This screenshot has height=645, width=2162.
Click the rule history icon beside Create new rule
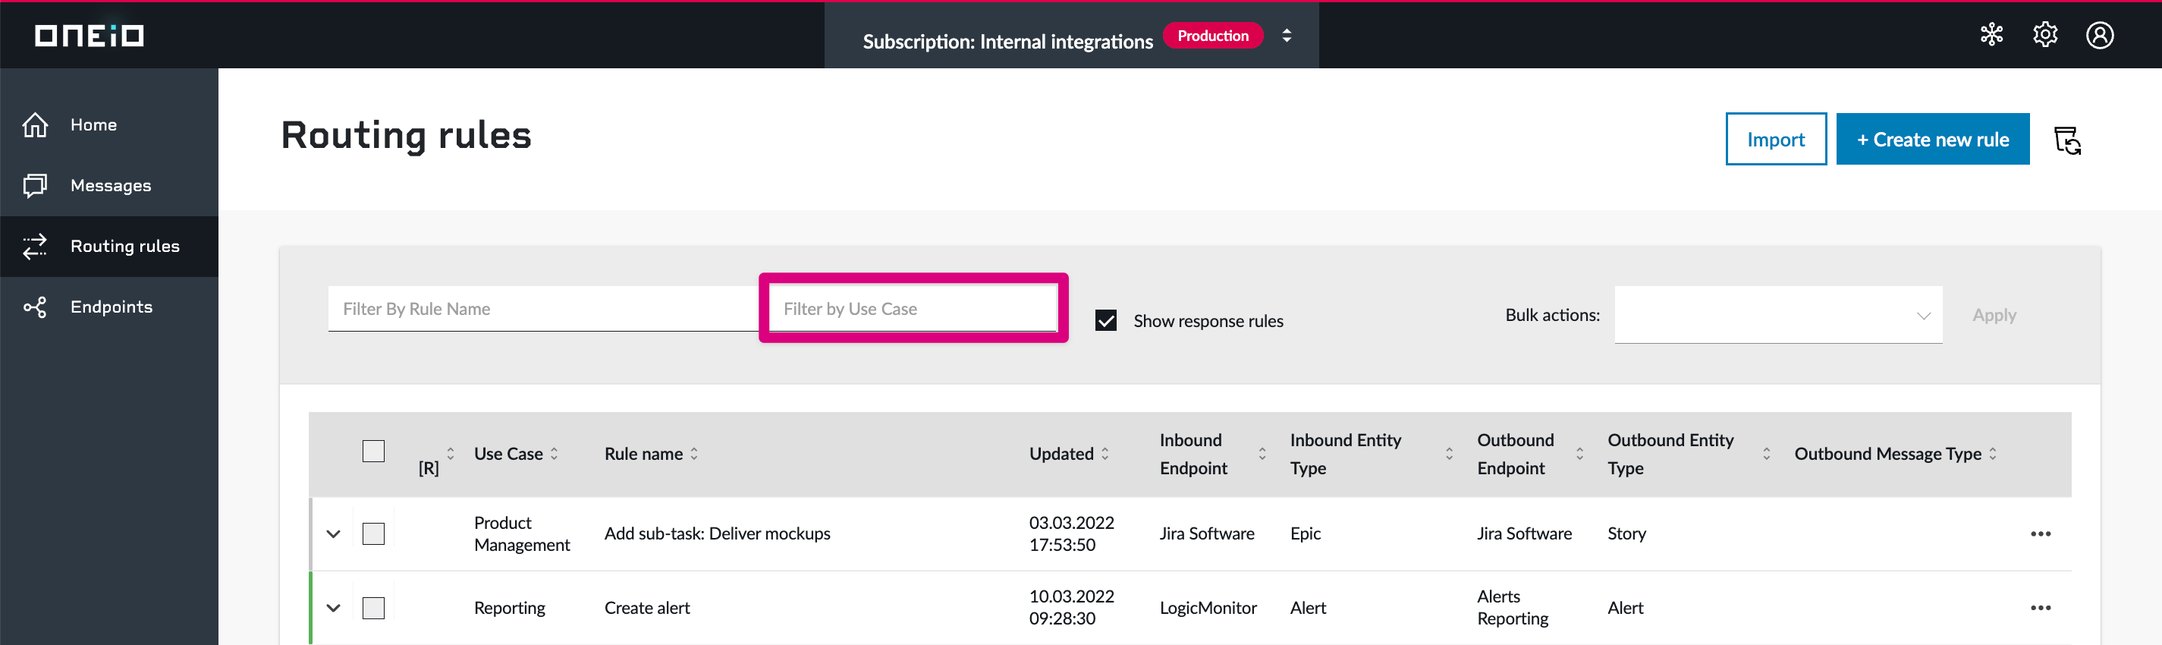click(x=2067, y=140)
